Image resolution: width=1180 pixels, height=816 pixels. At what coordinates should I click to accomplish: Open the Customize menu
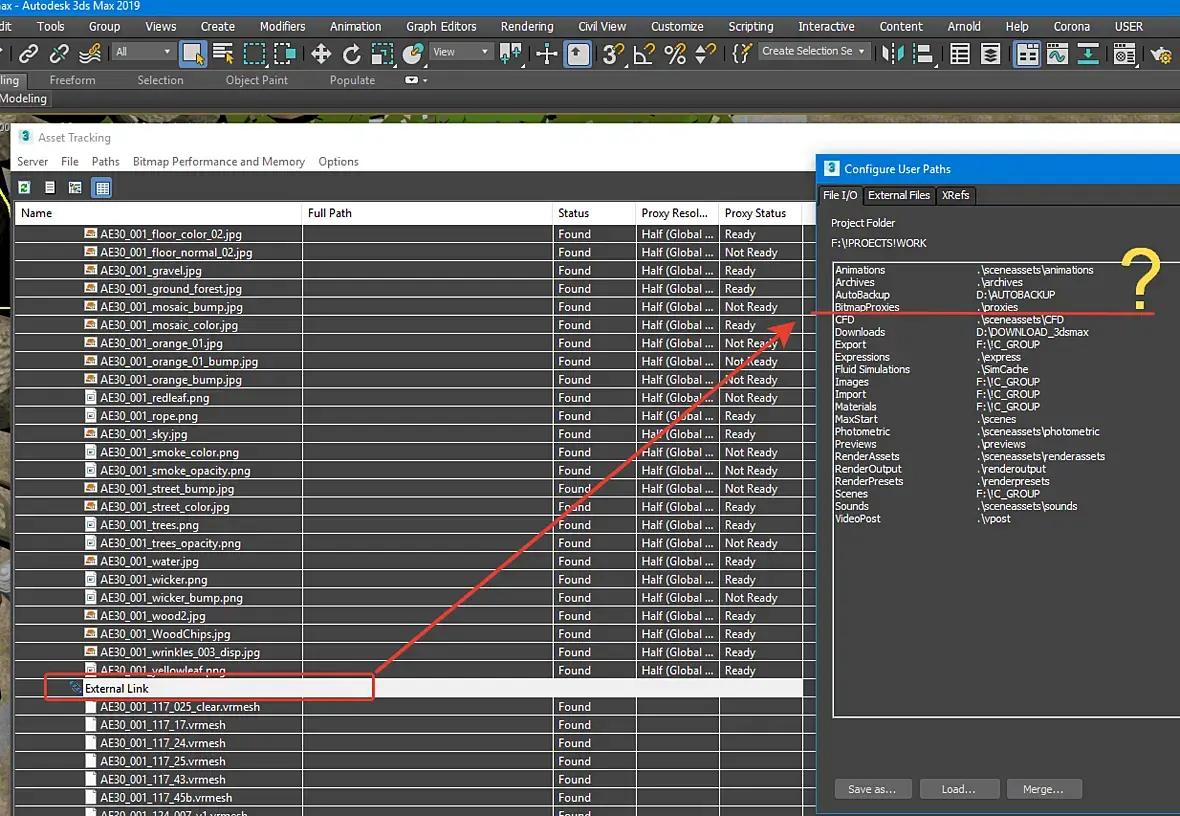pos(677,26)
